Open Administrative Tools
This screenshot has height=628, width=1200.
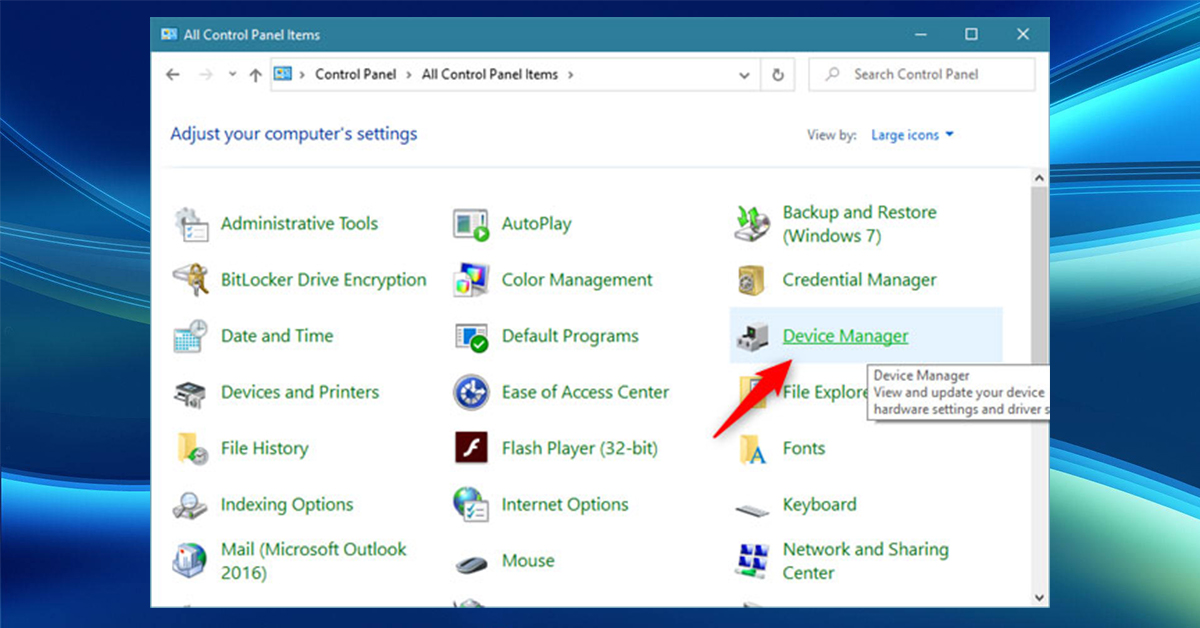pyautogui.click(x=299, y=223)
